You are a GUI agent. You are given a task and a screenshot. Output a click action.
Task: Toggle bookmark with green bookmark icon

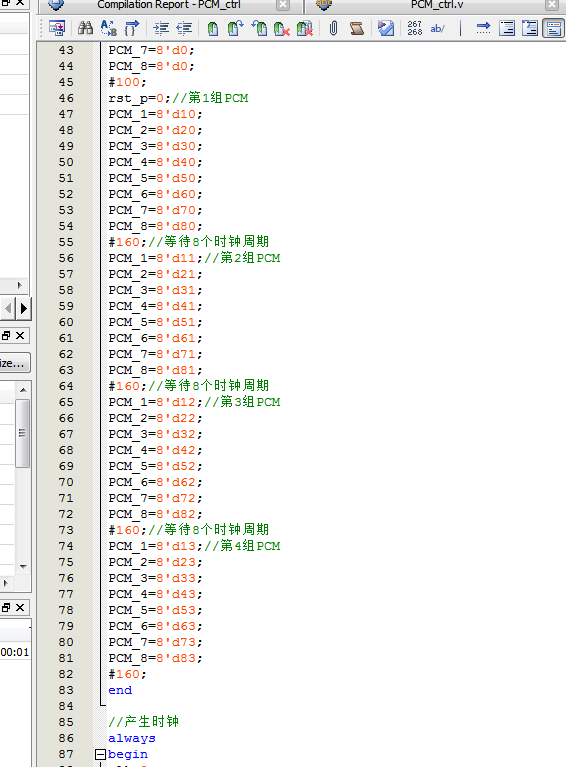tap(213, 28)
